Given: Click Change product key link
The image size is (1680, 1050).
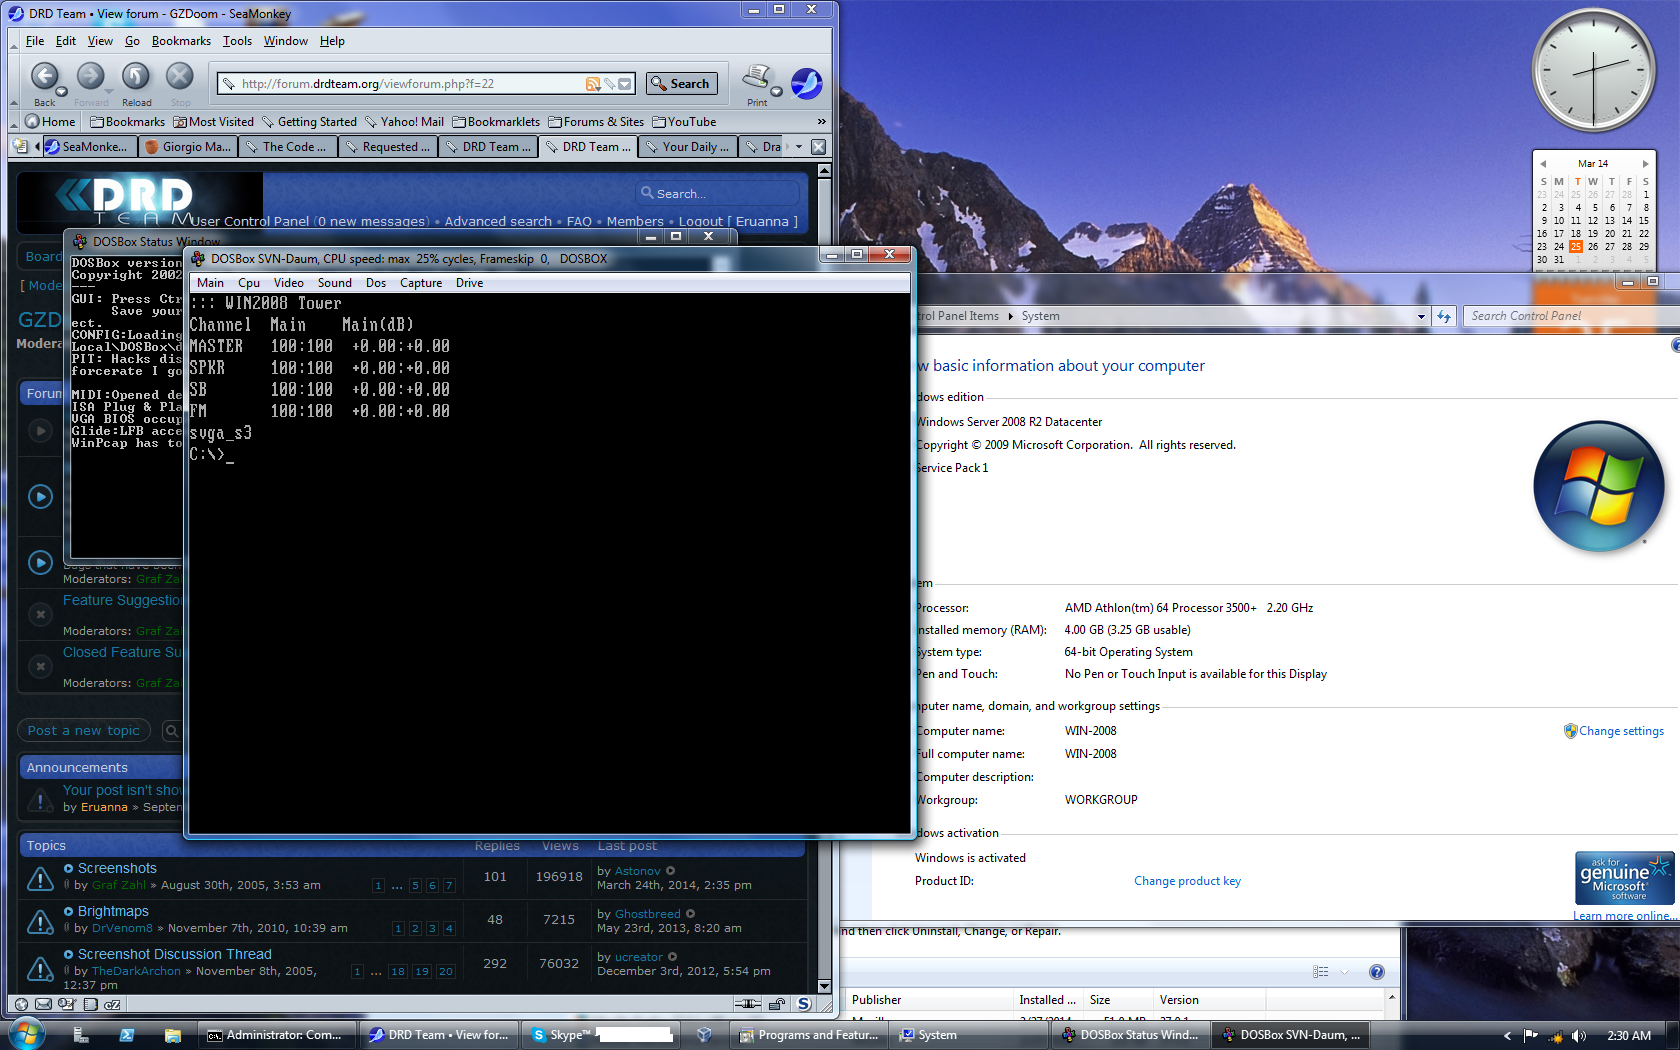Looking at the screenshot, I should point(1187,881).
